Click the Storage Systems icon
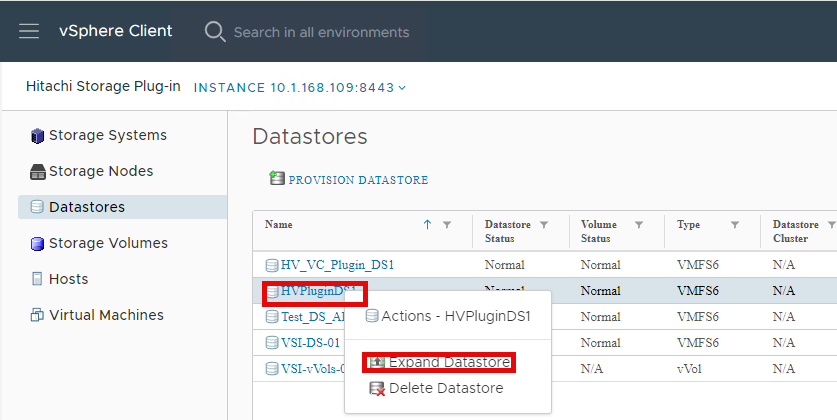The width and height of the screenshot is (837, 420). click(38, 135)
